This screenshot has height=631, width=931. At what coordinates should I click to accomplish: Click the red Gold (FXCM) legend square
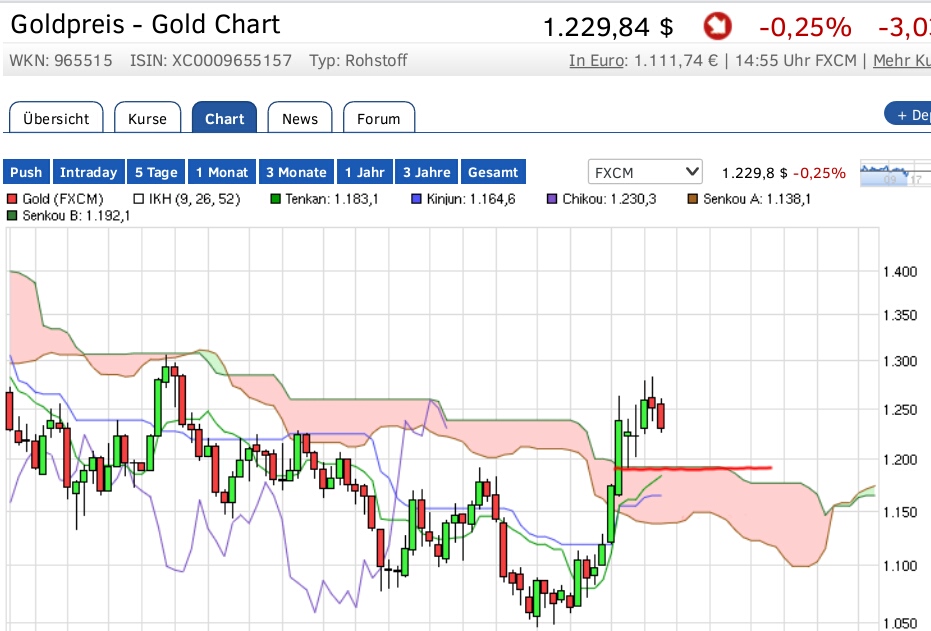tap(13, 199)
